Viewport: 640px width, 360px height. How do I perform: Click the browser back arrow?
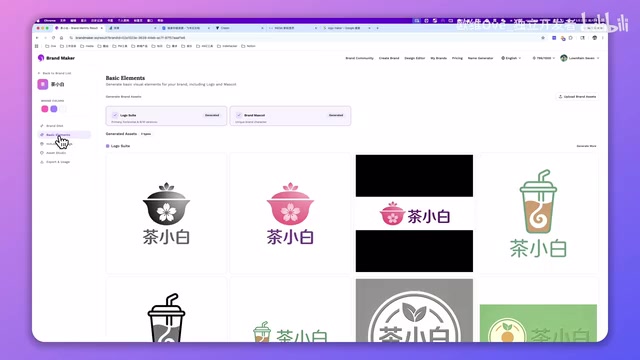pyautogui.click(x=37, y=38)
